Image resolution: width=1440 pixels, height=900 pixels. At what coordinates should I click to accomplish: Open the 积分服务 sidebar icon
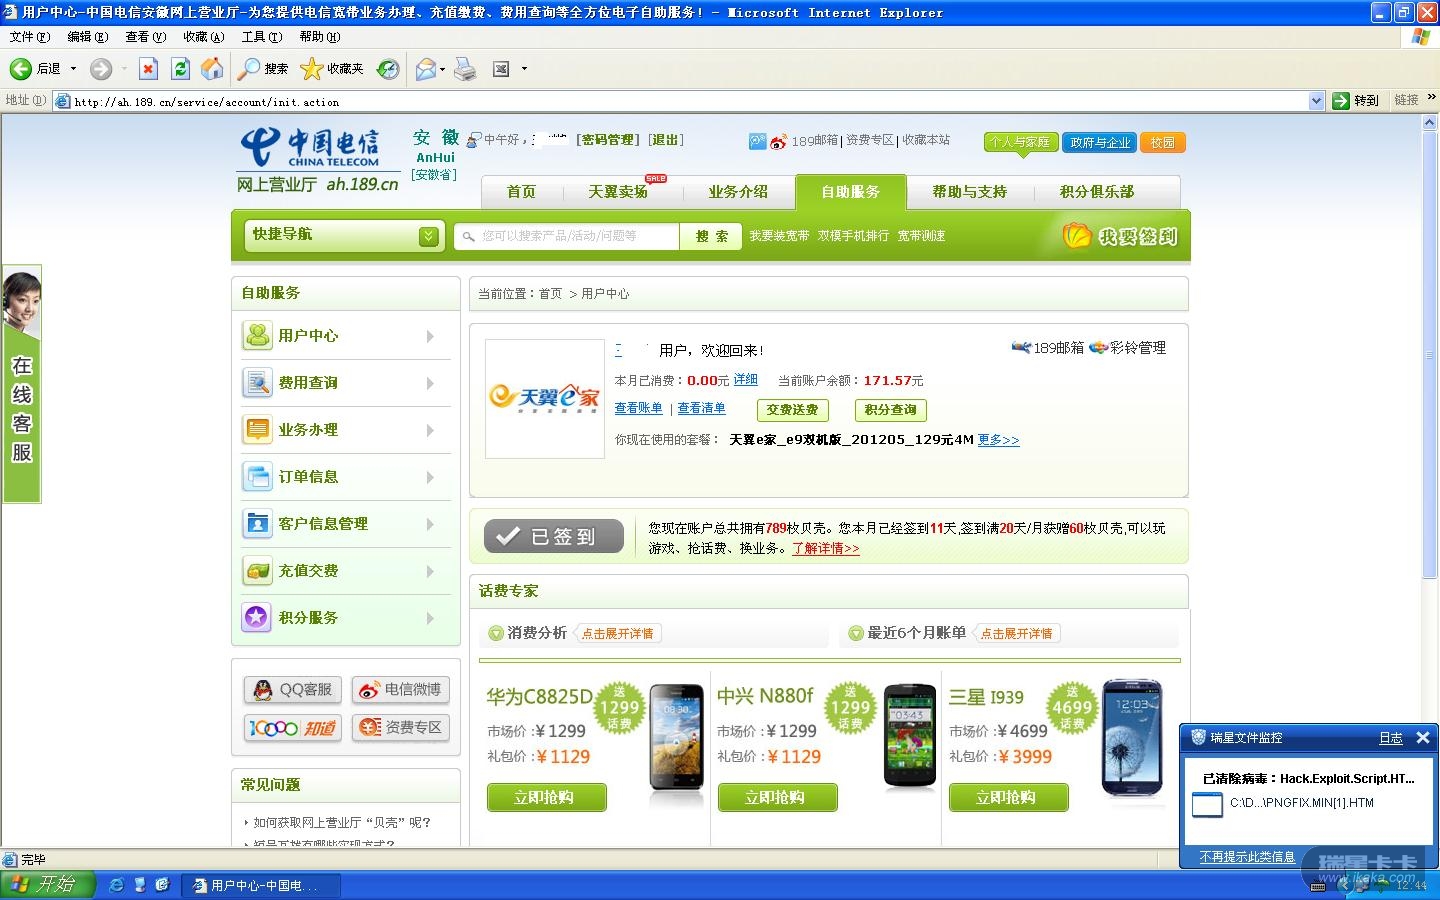[x=258, y=618]
